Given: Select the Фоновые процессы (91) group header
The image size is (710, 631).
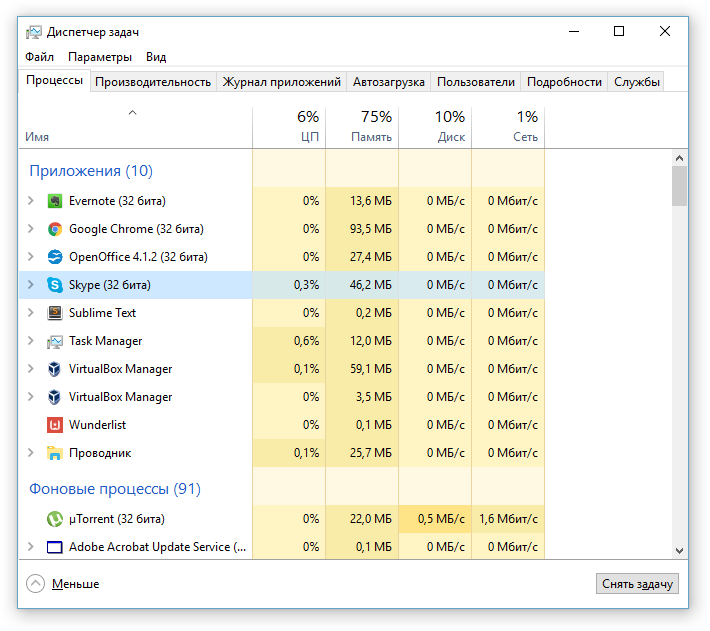Looking at the screenshot, I should (115, 489).
